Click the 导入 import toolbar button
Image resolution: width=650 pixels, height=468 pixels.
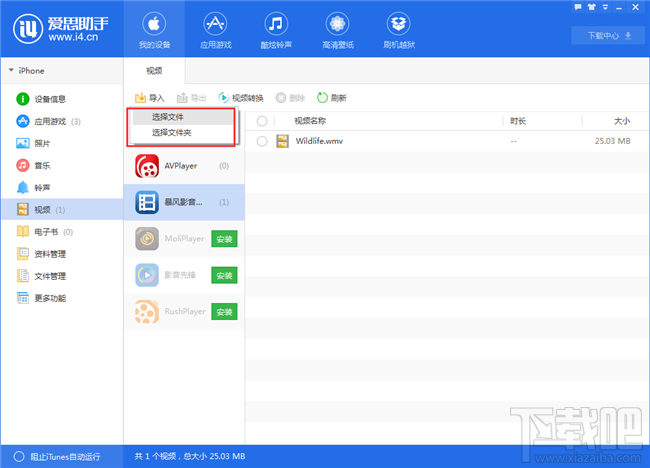pyautogui.click(x=150, y=98)
